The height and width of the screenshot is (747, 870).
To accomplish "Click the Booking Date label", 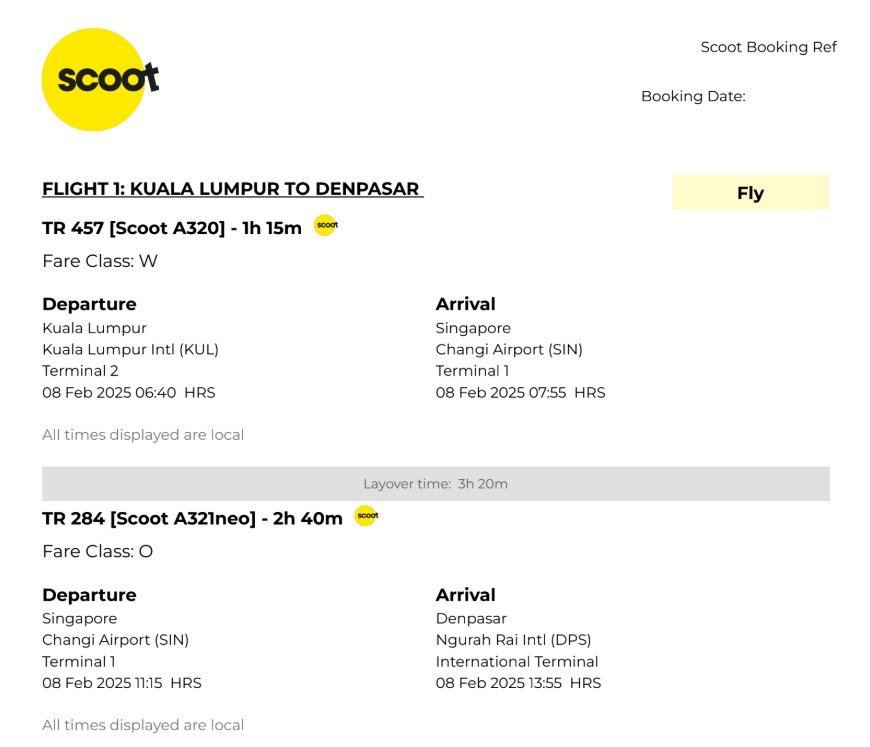I will [693, 96].
